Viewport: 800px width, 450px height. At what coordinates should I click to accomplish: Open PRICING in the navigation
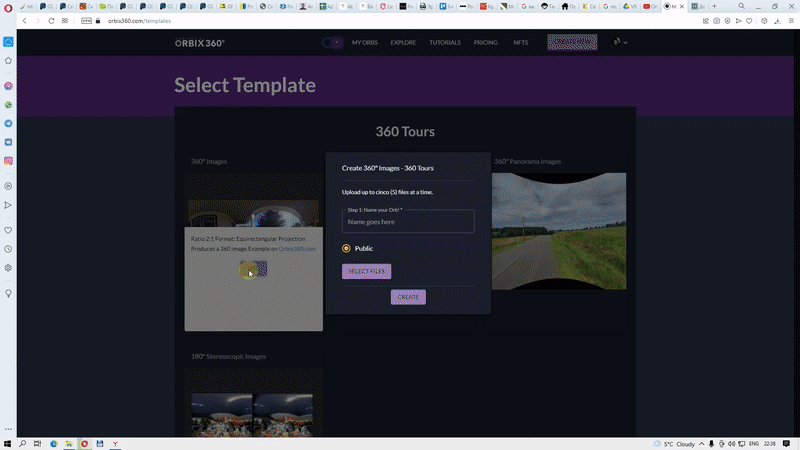[x=485, y=42]
